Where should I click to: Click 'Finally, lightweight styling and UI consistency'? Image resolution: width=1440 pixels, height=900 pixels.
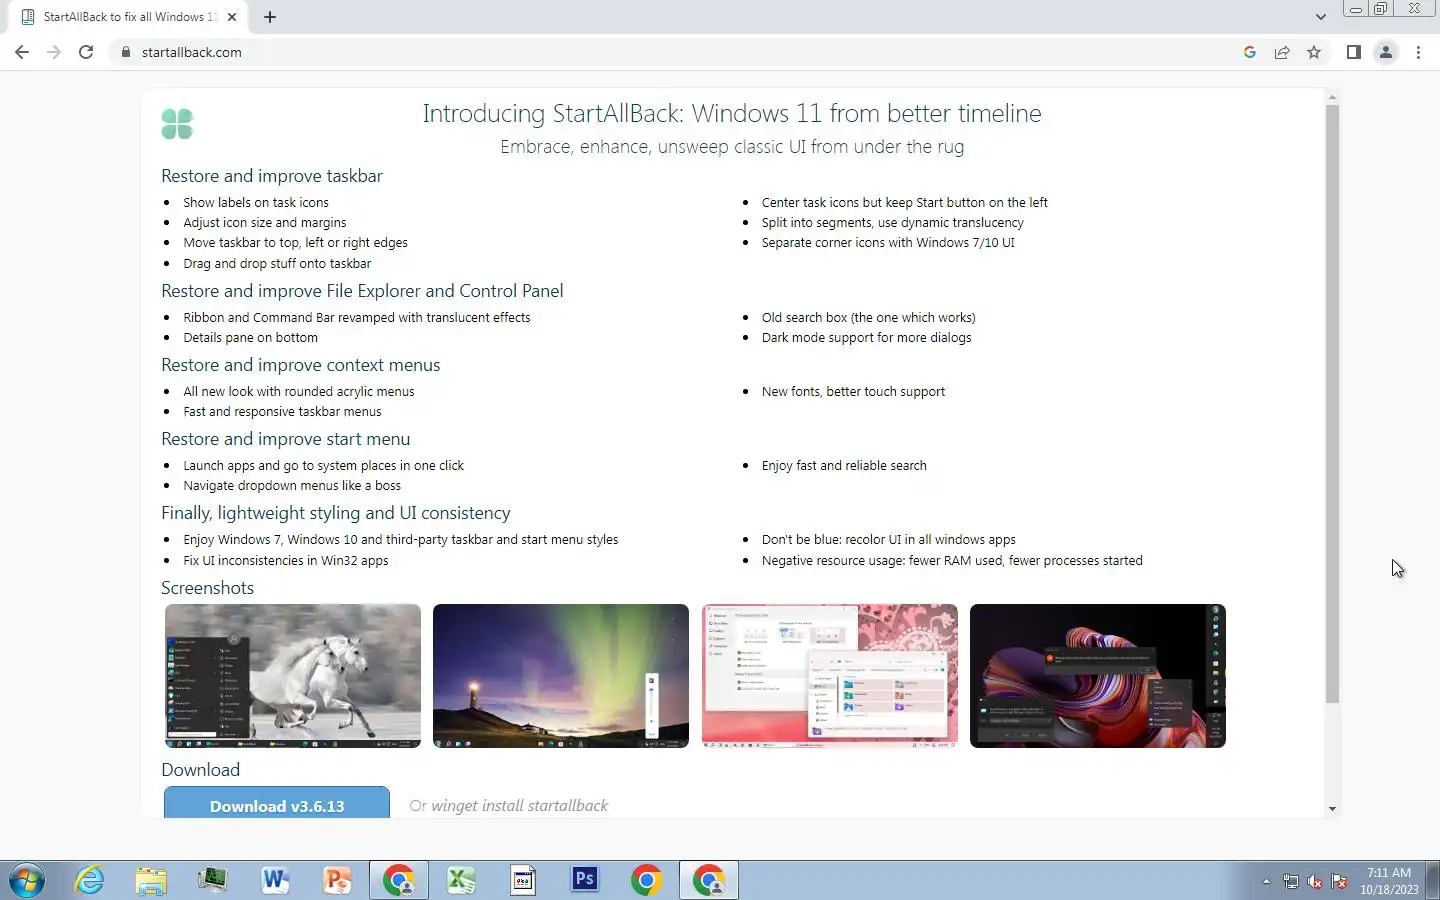336,513
